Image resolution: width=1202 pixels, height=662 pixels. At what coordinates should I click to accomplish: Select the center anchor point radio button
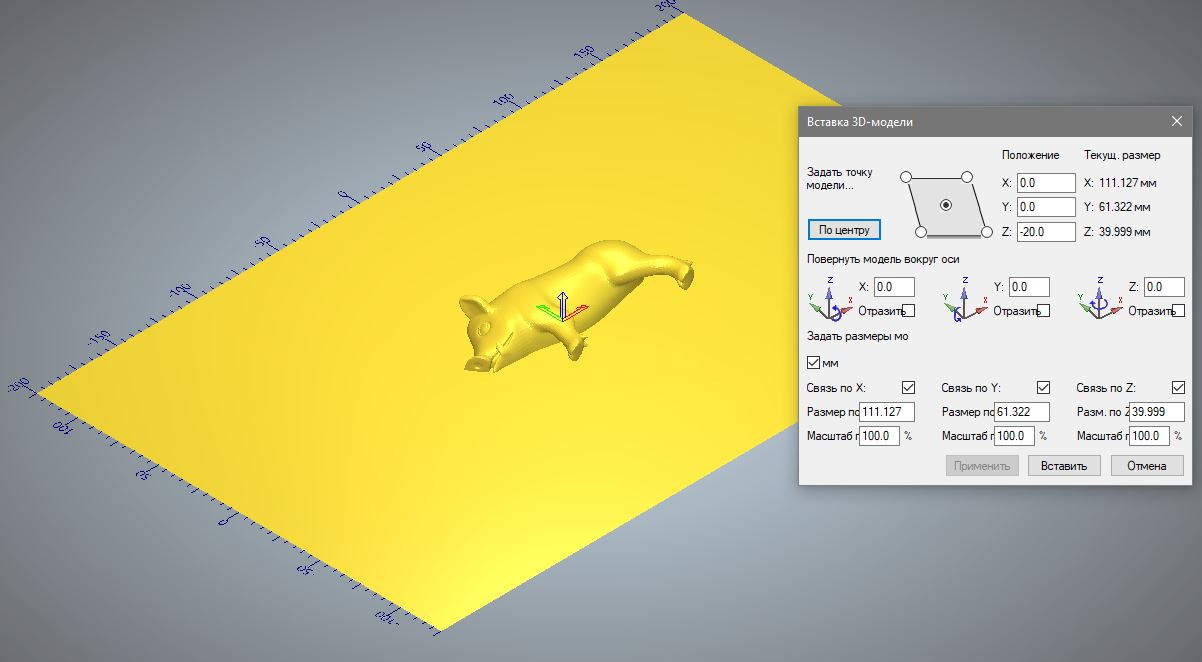click(x=946, y=205)
